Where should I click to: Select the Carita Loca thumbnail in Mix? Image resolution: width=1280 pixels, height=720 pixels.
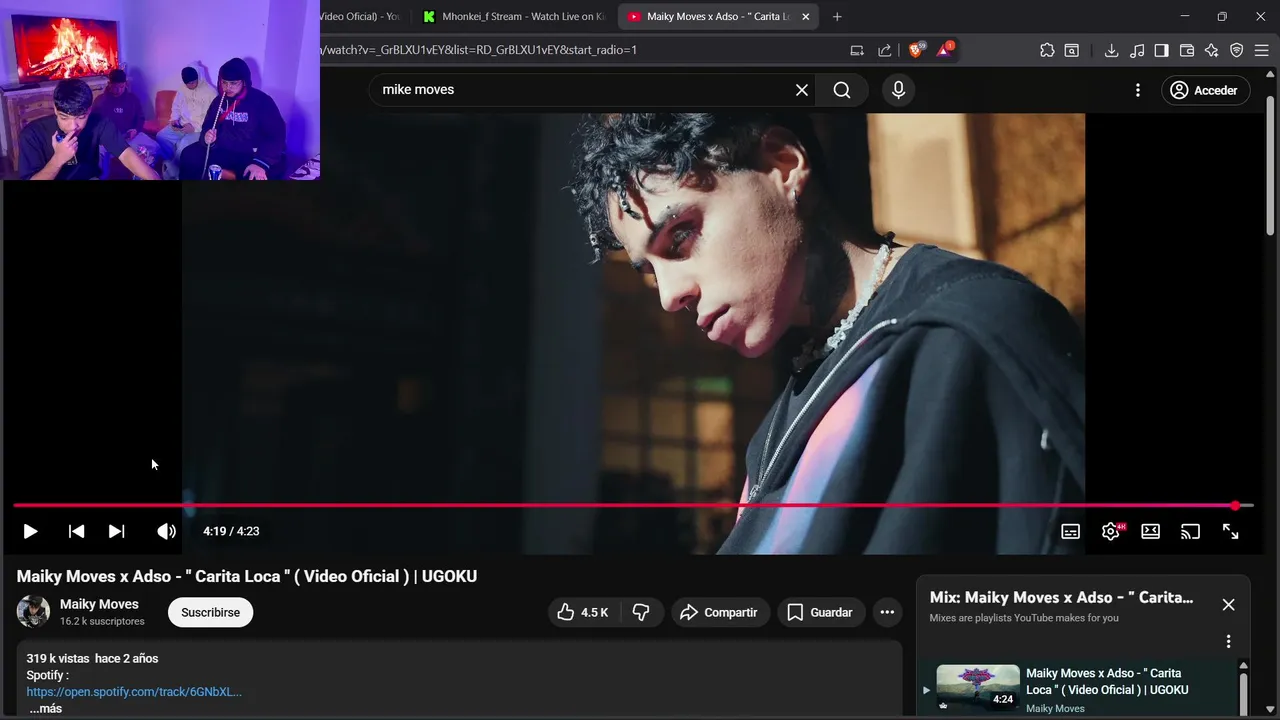click(978, 688)
